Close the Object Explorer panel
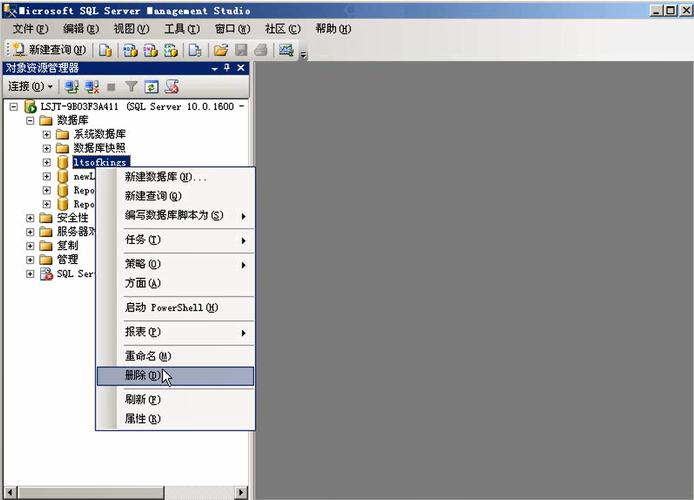The image size is (694, 500). [241, 68]
